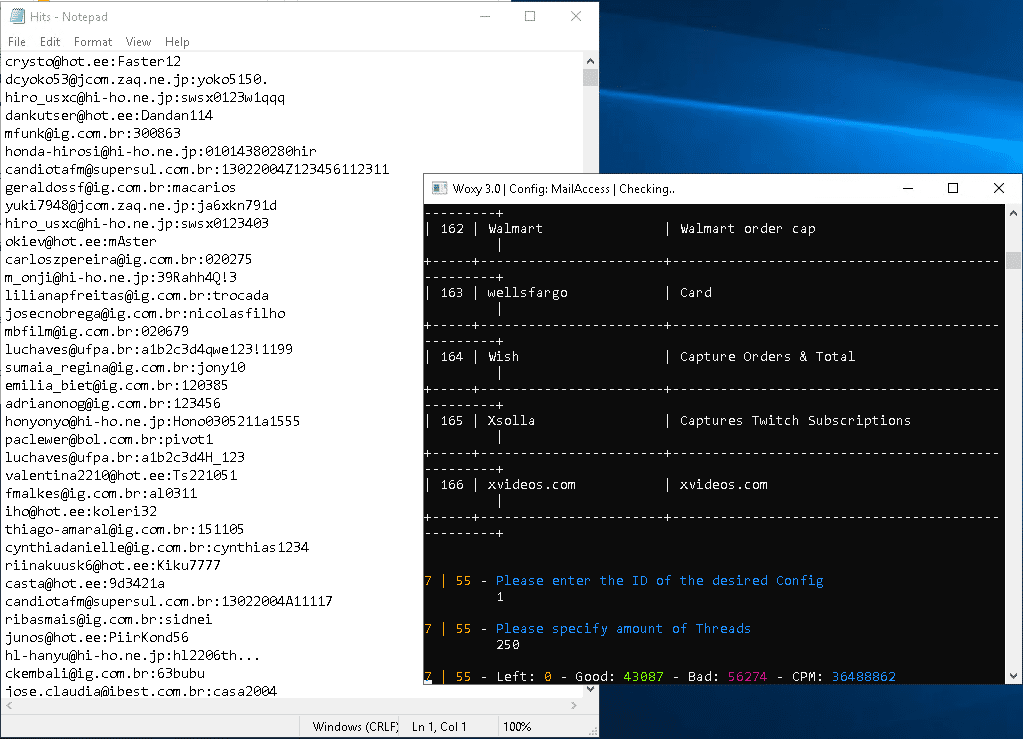Open the Edit menu in Notepad
1023x739 pixels.
(50, 42)
